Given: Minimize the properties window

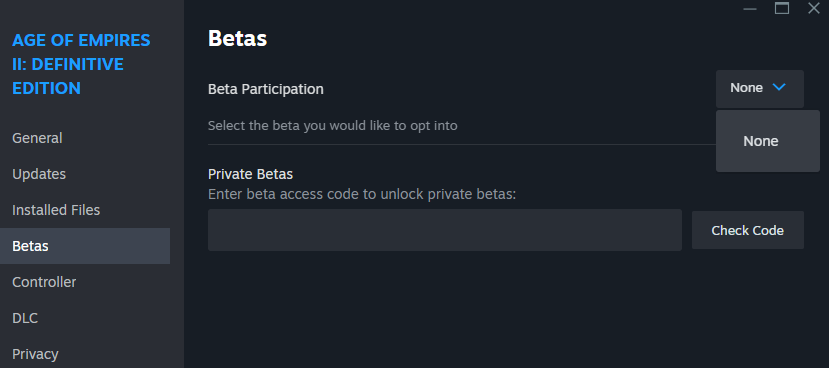Looking at the screenshot, I should (750, 9).
